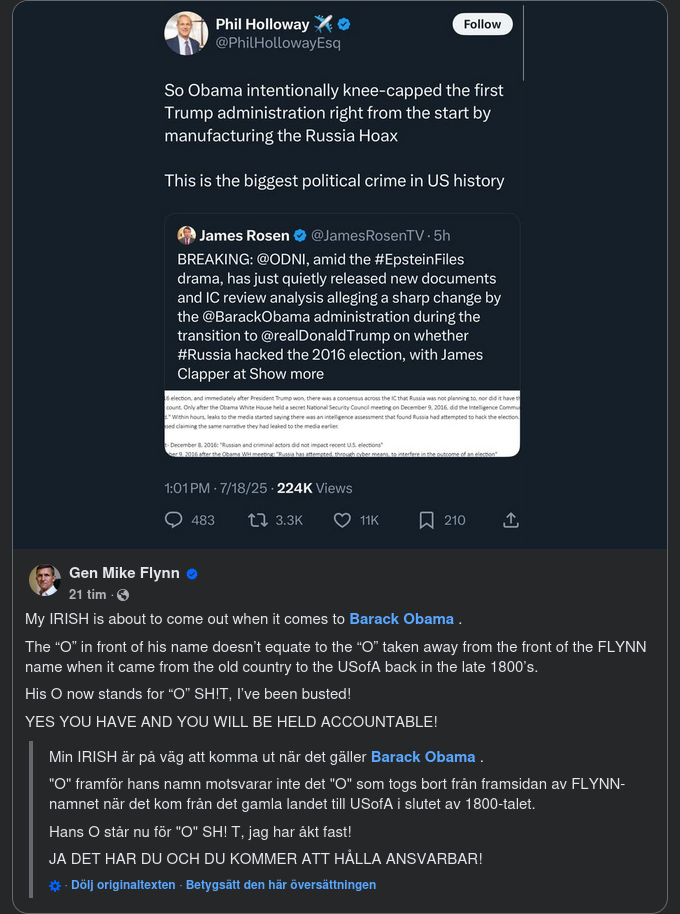The image size is (680, 914).
Task: Click Gen Mike Flynn's verified badge
Action: tap(192, 574)
